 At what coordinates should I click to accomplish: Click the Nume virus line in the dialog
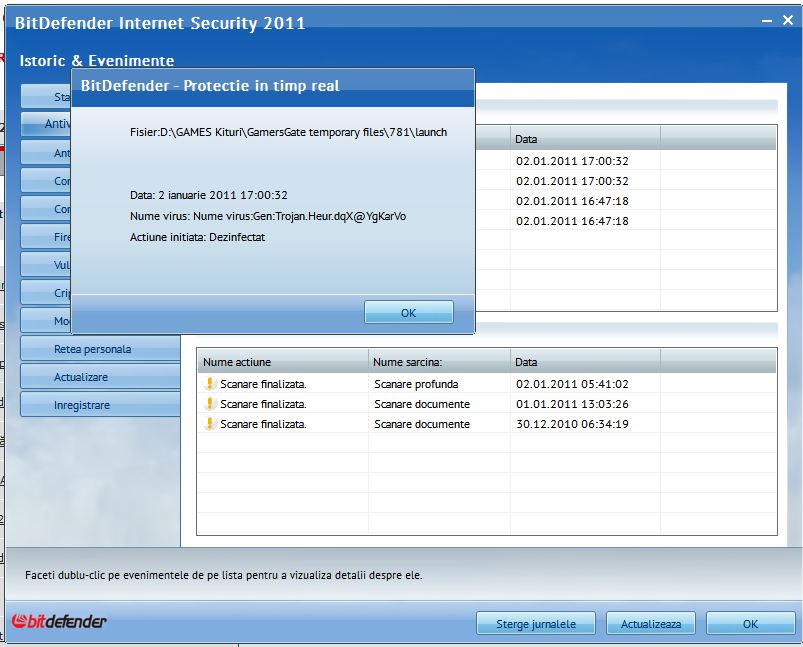(x=268, y=216)
